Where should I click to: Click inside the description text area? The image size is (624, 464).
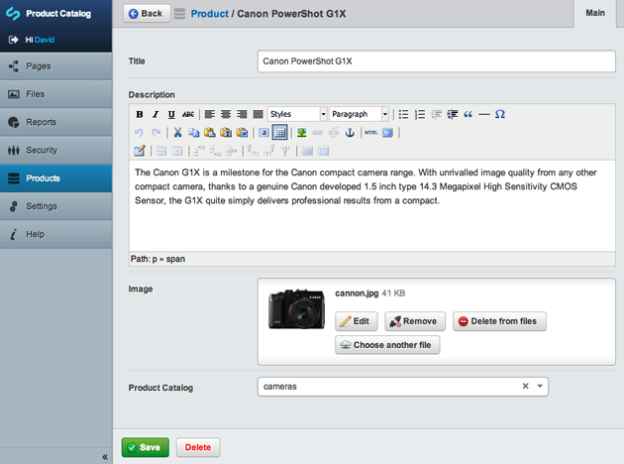(x=372, y=206)
